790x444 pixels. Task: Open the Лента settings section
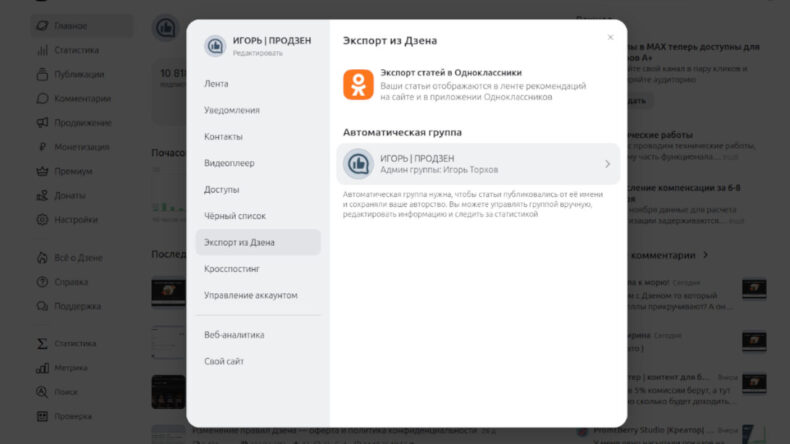216,84
